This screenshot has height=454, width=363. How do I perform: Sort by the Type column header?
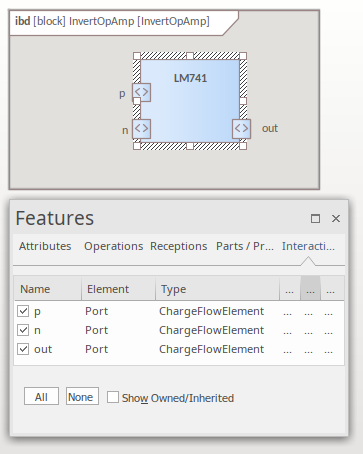(217, 289)
